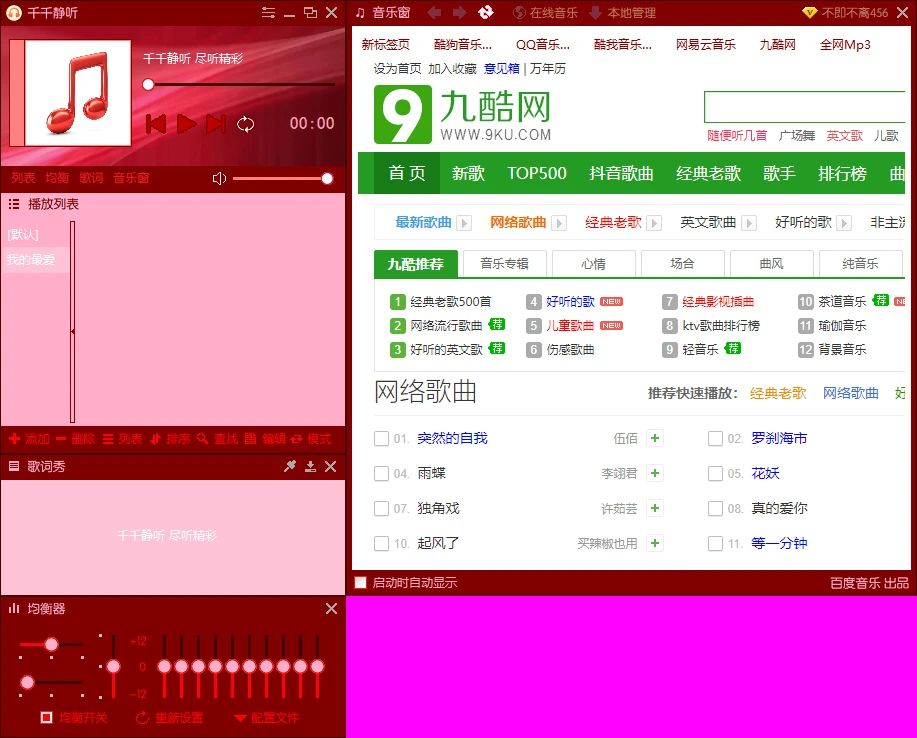The image size is (917, 738).
Task: Click 随便听几首 link under search
Action: (737, 136)
